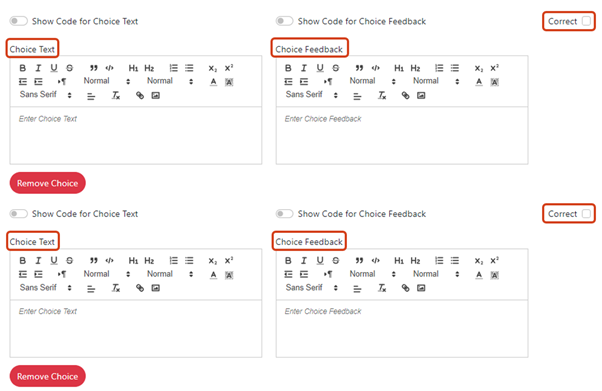This screenshot has height=391, width=602.
Task: Toggle Underline in the bottom Choice Feedback editor
Action: pos(320,261)
